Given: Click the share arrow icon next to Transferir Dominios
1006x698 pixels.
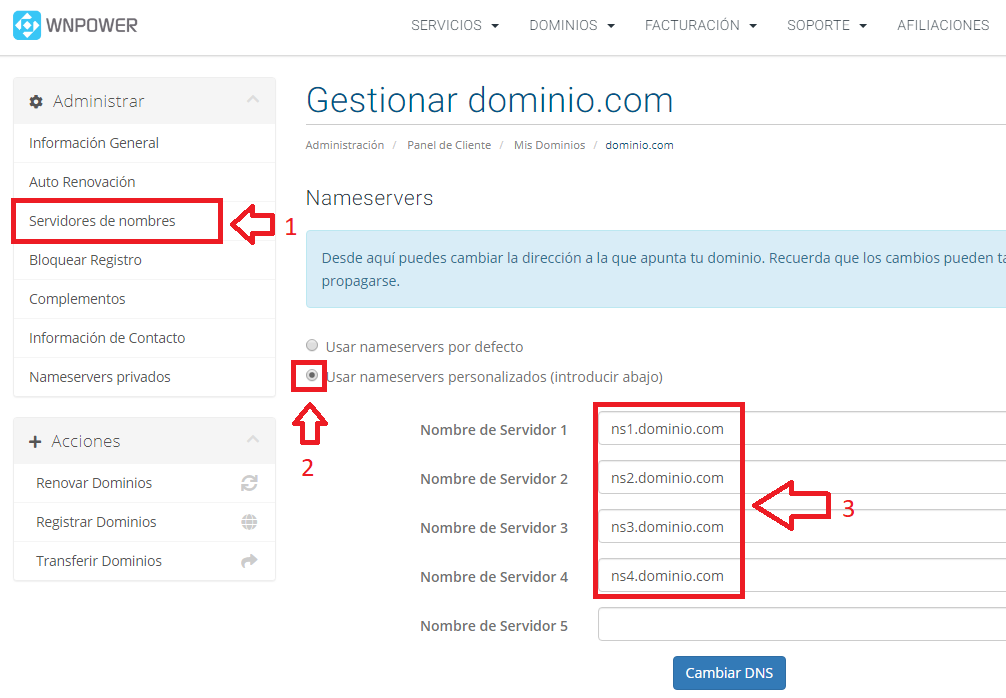Looking at the screenshot, I should click(x=249, y=561).
